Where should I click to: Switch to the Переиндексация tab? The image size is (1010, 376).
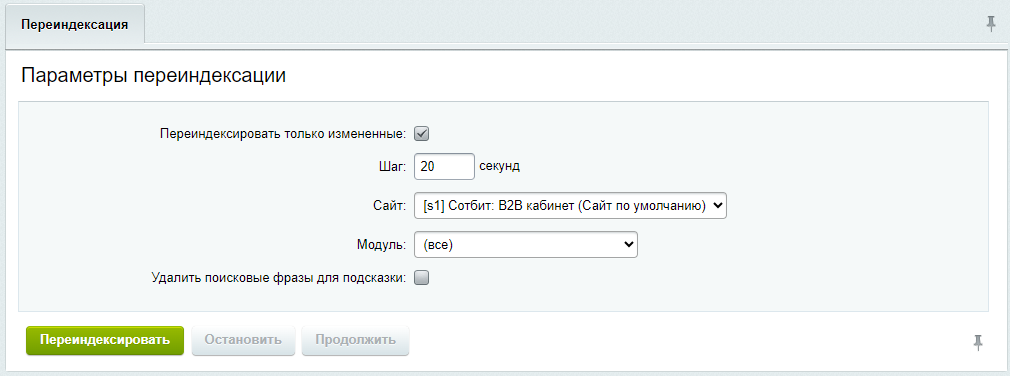point(75,24)
